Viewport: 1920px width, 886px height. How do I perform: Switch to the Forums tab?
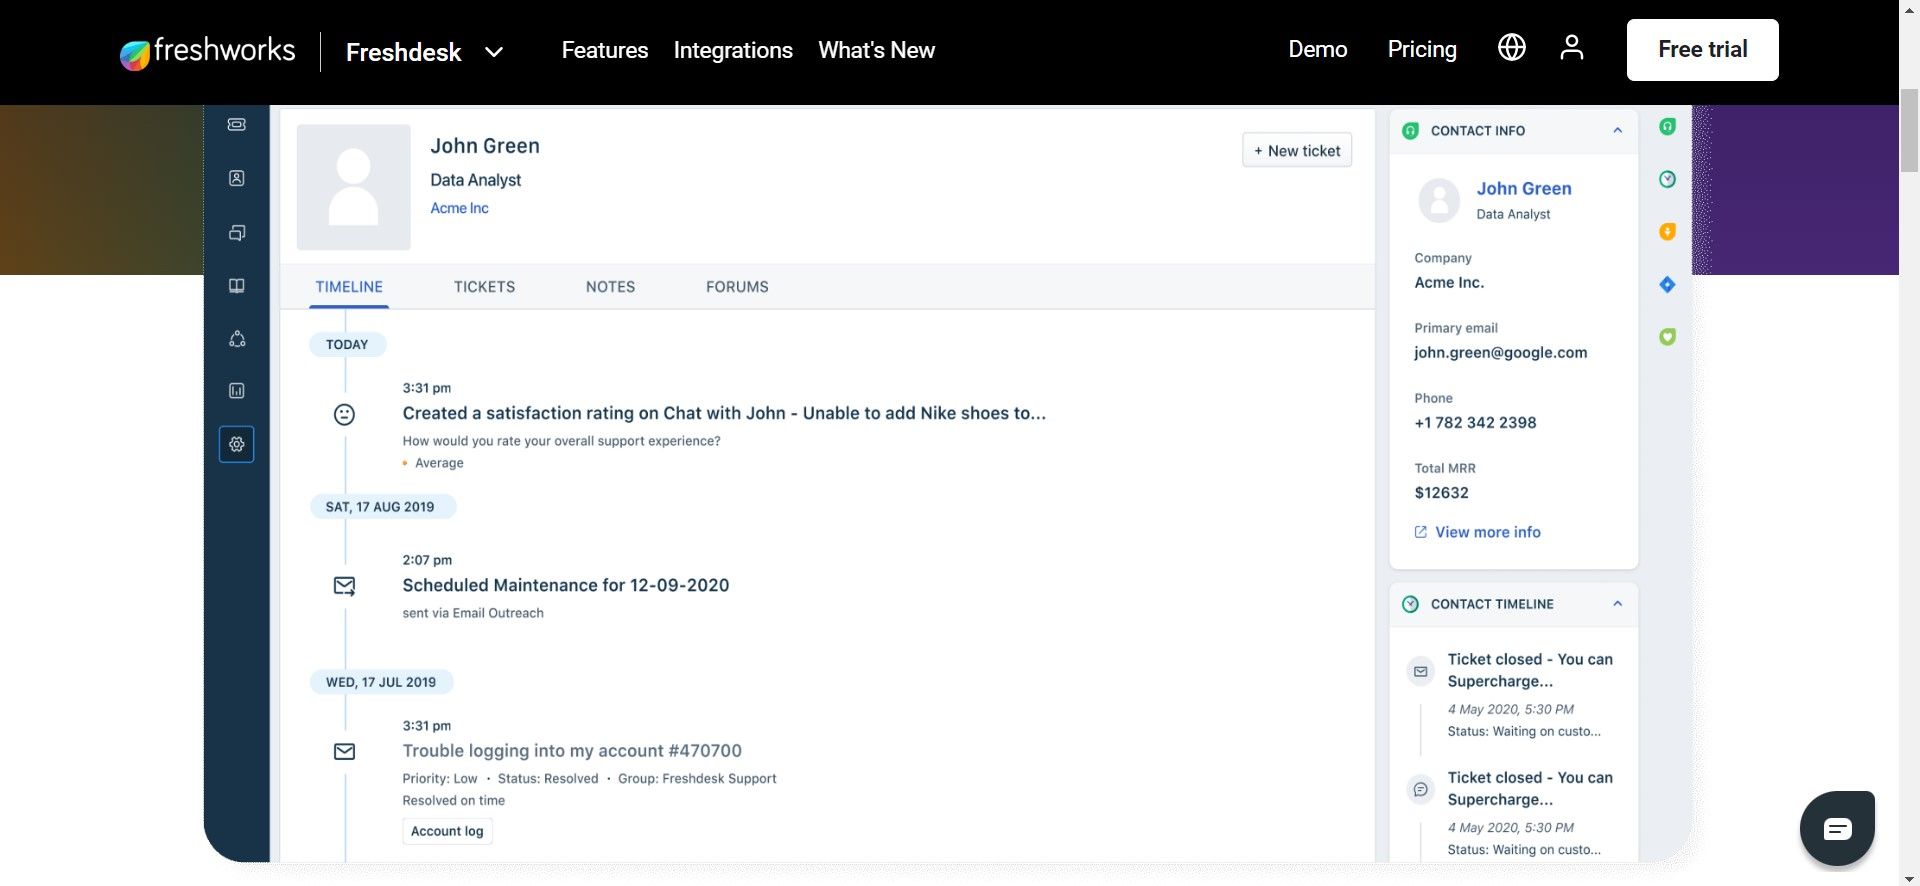click(737, 287)
